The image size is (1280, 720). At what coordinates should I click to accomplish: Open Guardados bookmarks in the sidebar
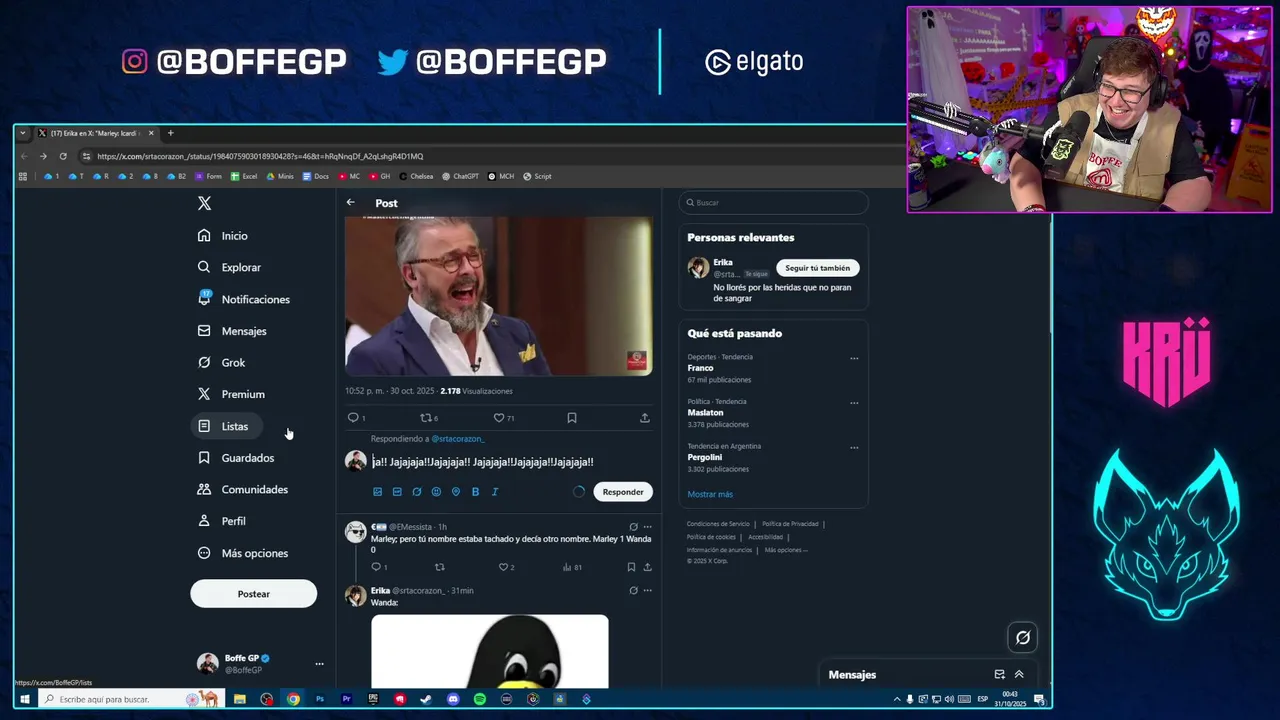(235, 458)
